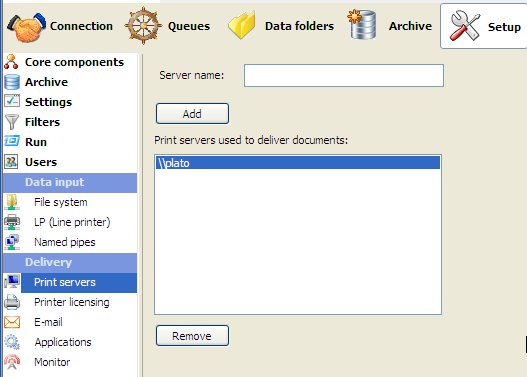
Task: Select Named pipes entry
Action: pyautogui.click(x=65, y=242)
